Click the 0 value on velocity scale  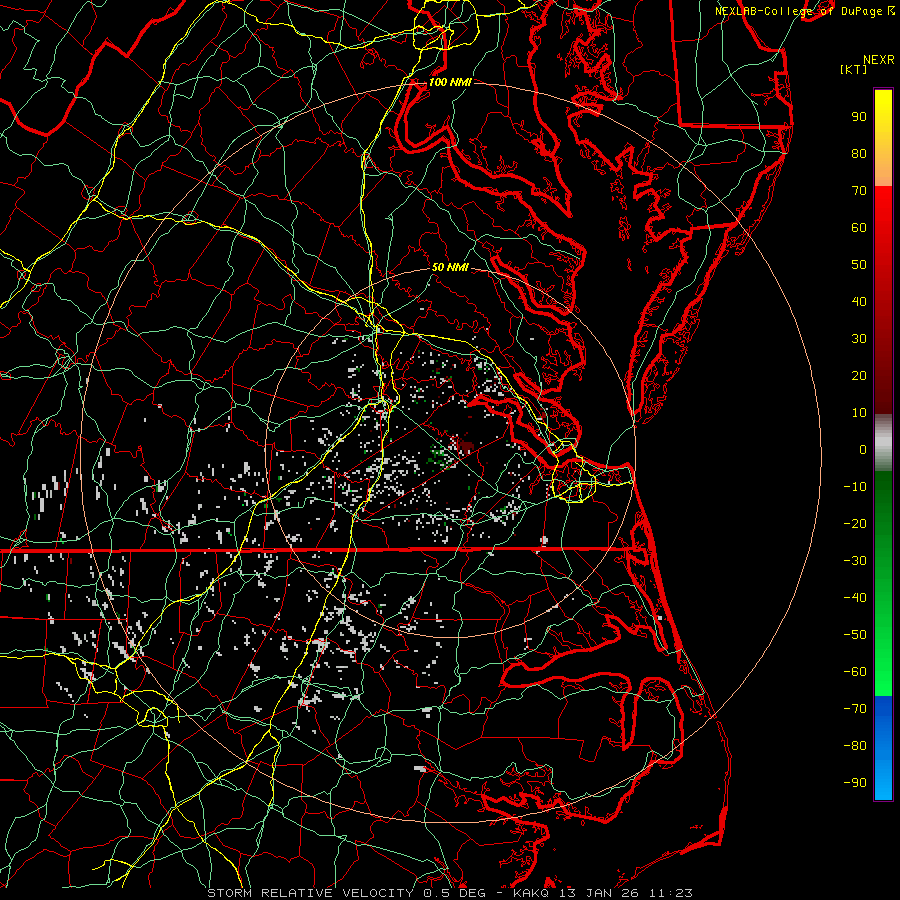click(x=863, y=450)
